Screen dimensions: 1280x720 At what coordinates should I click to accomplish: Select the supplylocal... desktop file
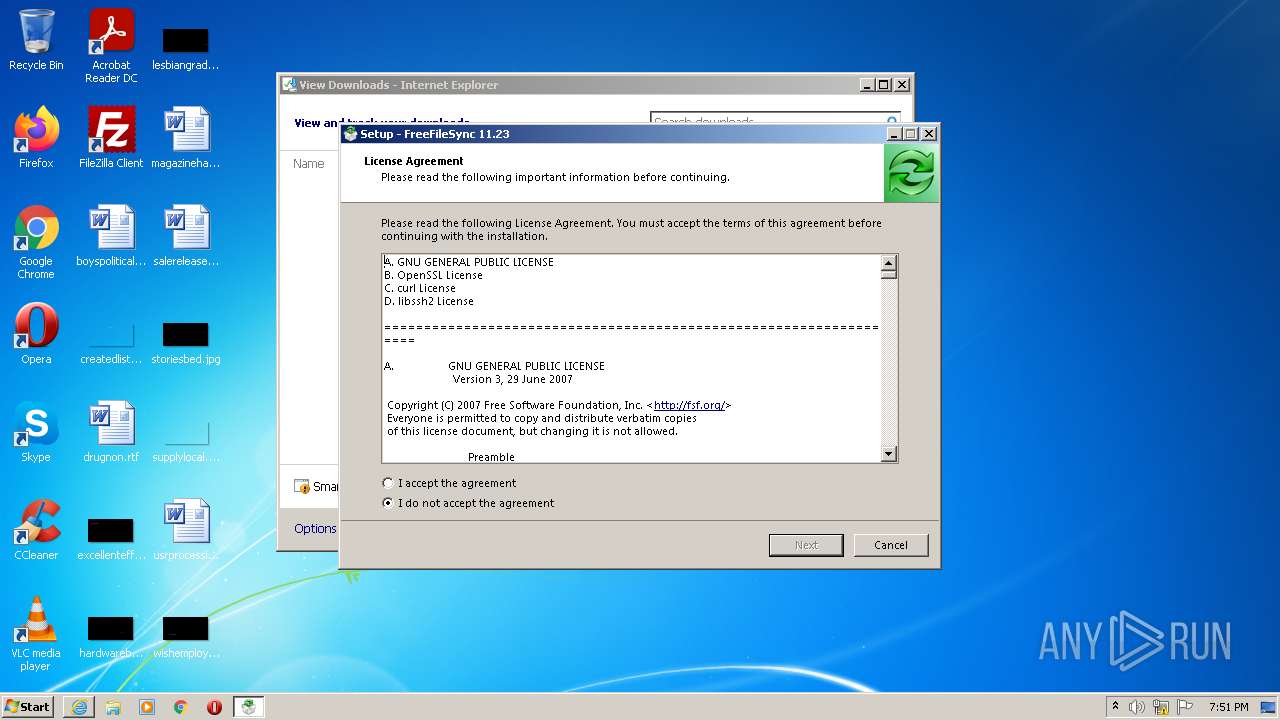(x=186, y=440)
